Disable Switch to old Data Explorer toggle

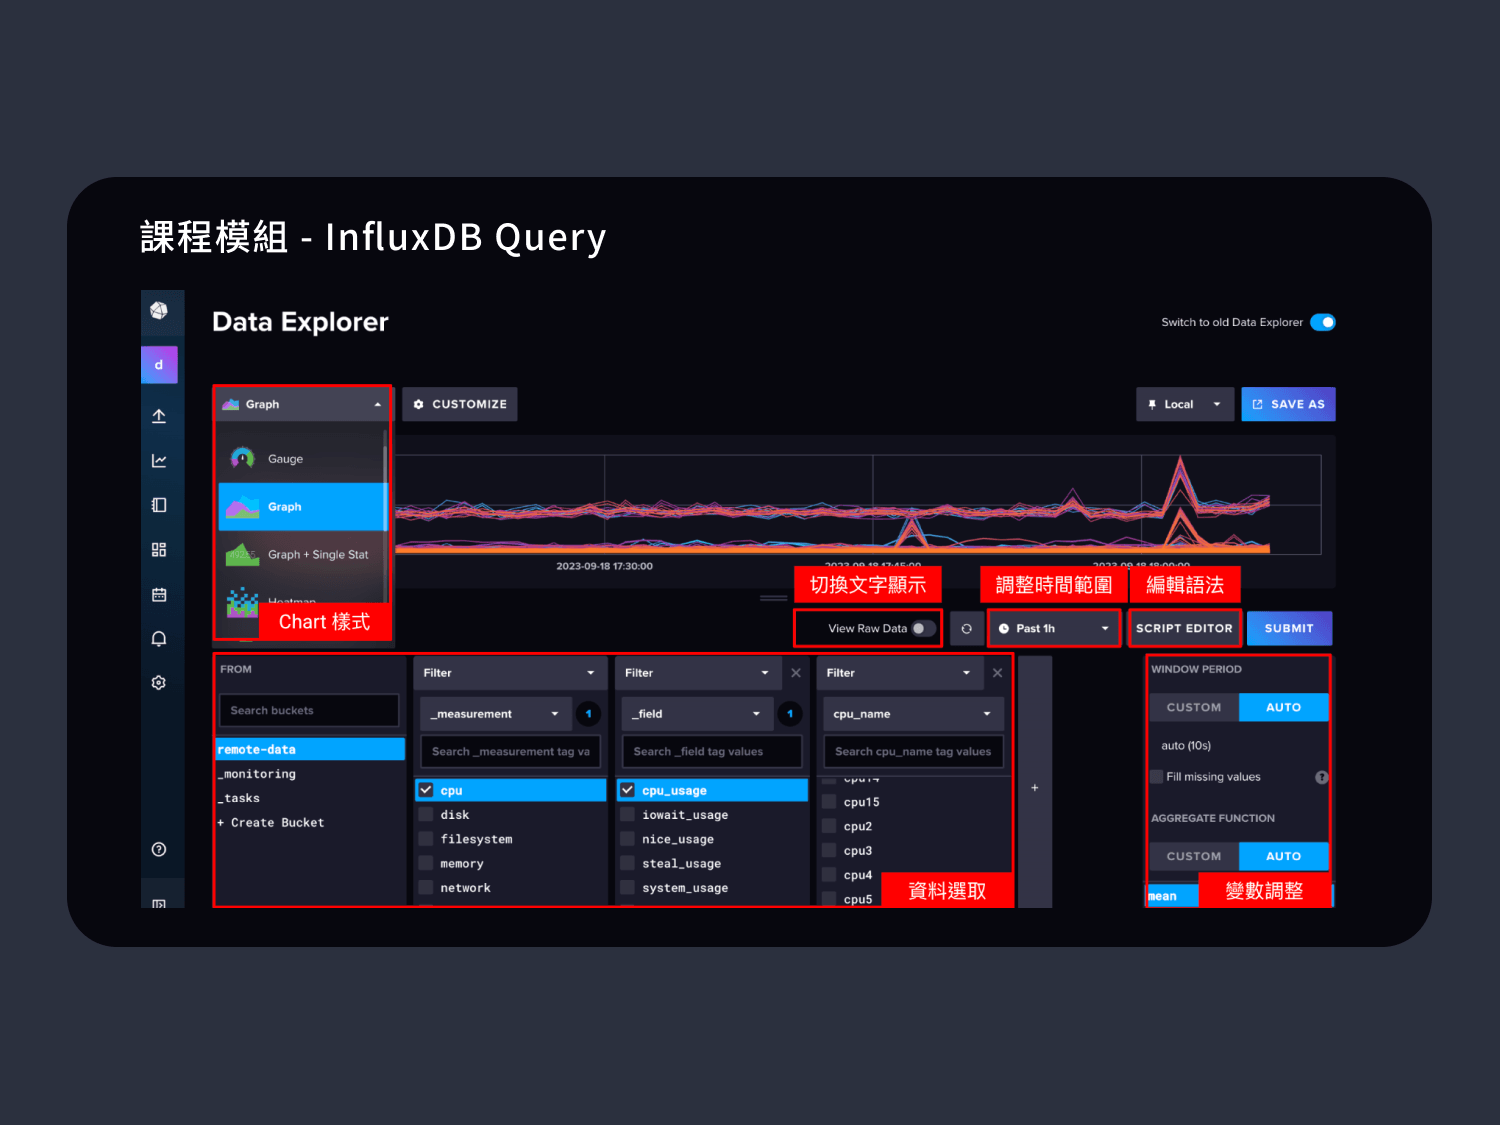tap(1322, 322)
